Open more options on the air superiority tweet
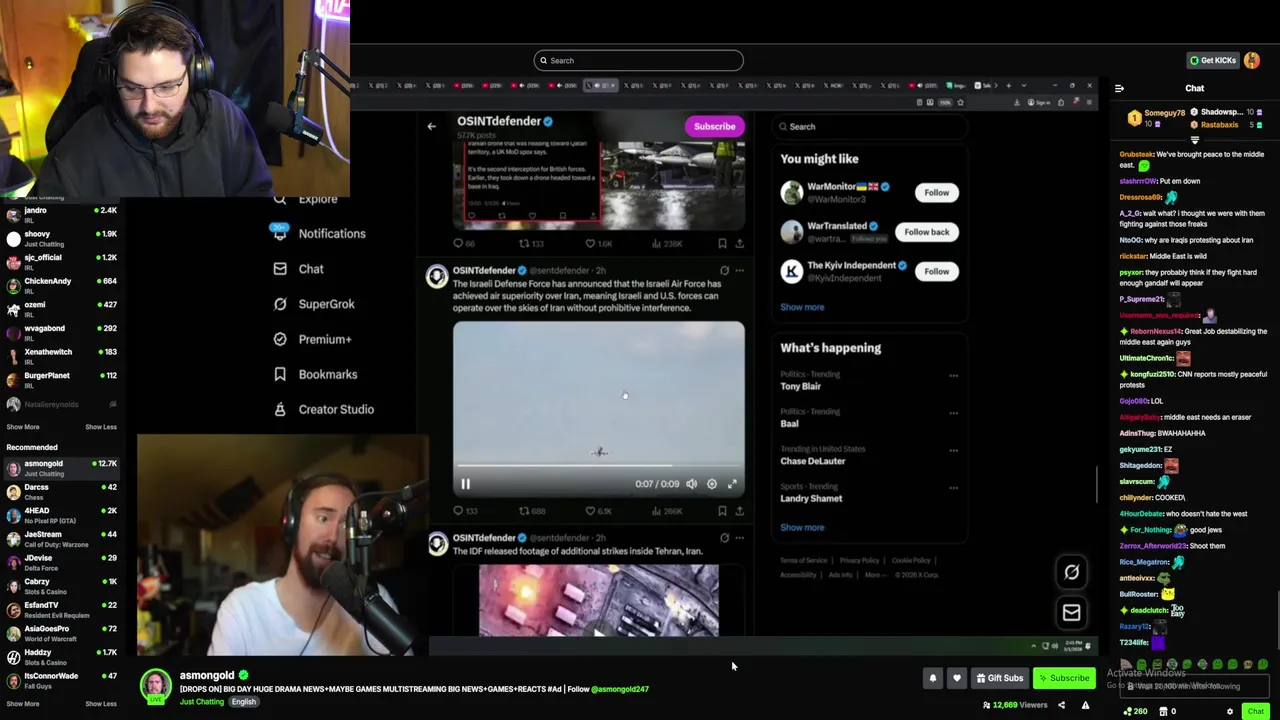Screen dimensions: 1280x720 pos(739,270)
